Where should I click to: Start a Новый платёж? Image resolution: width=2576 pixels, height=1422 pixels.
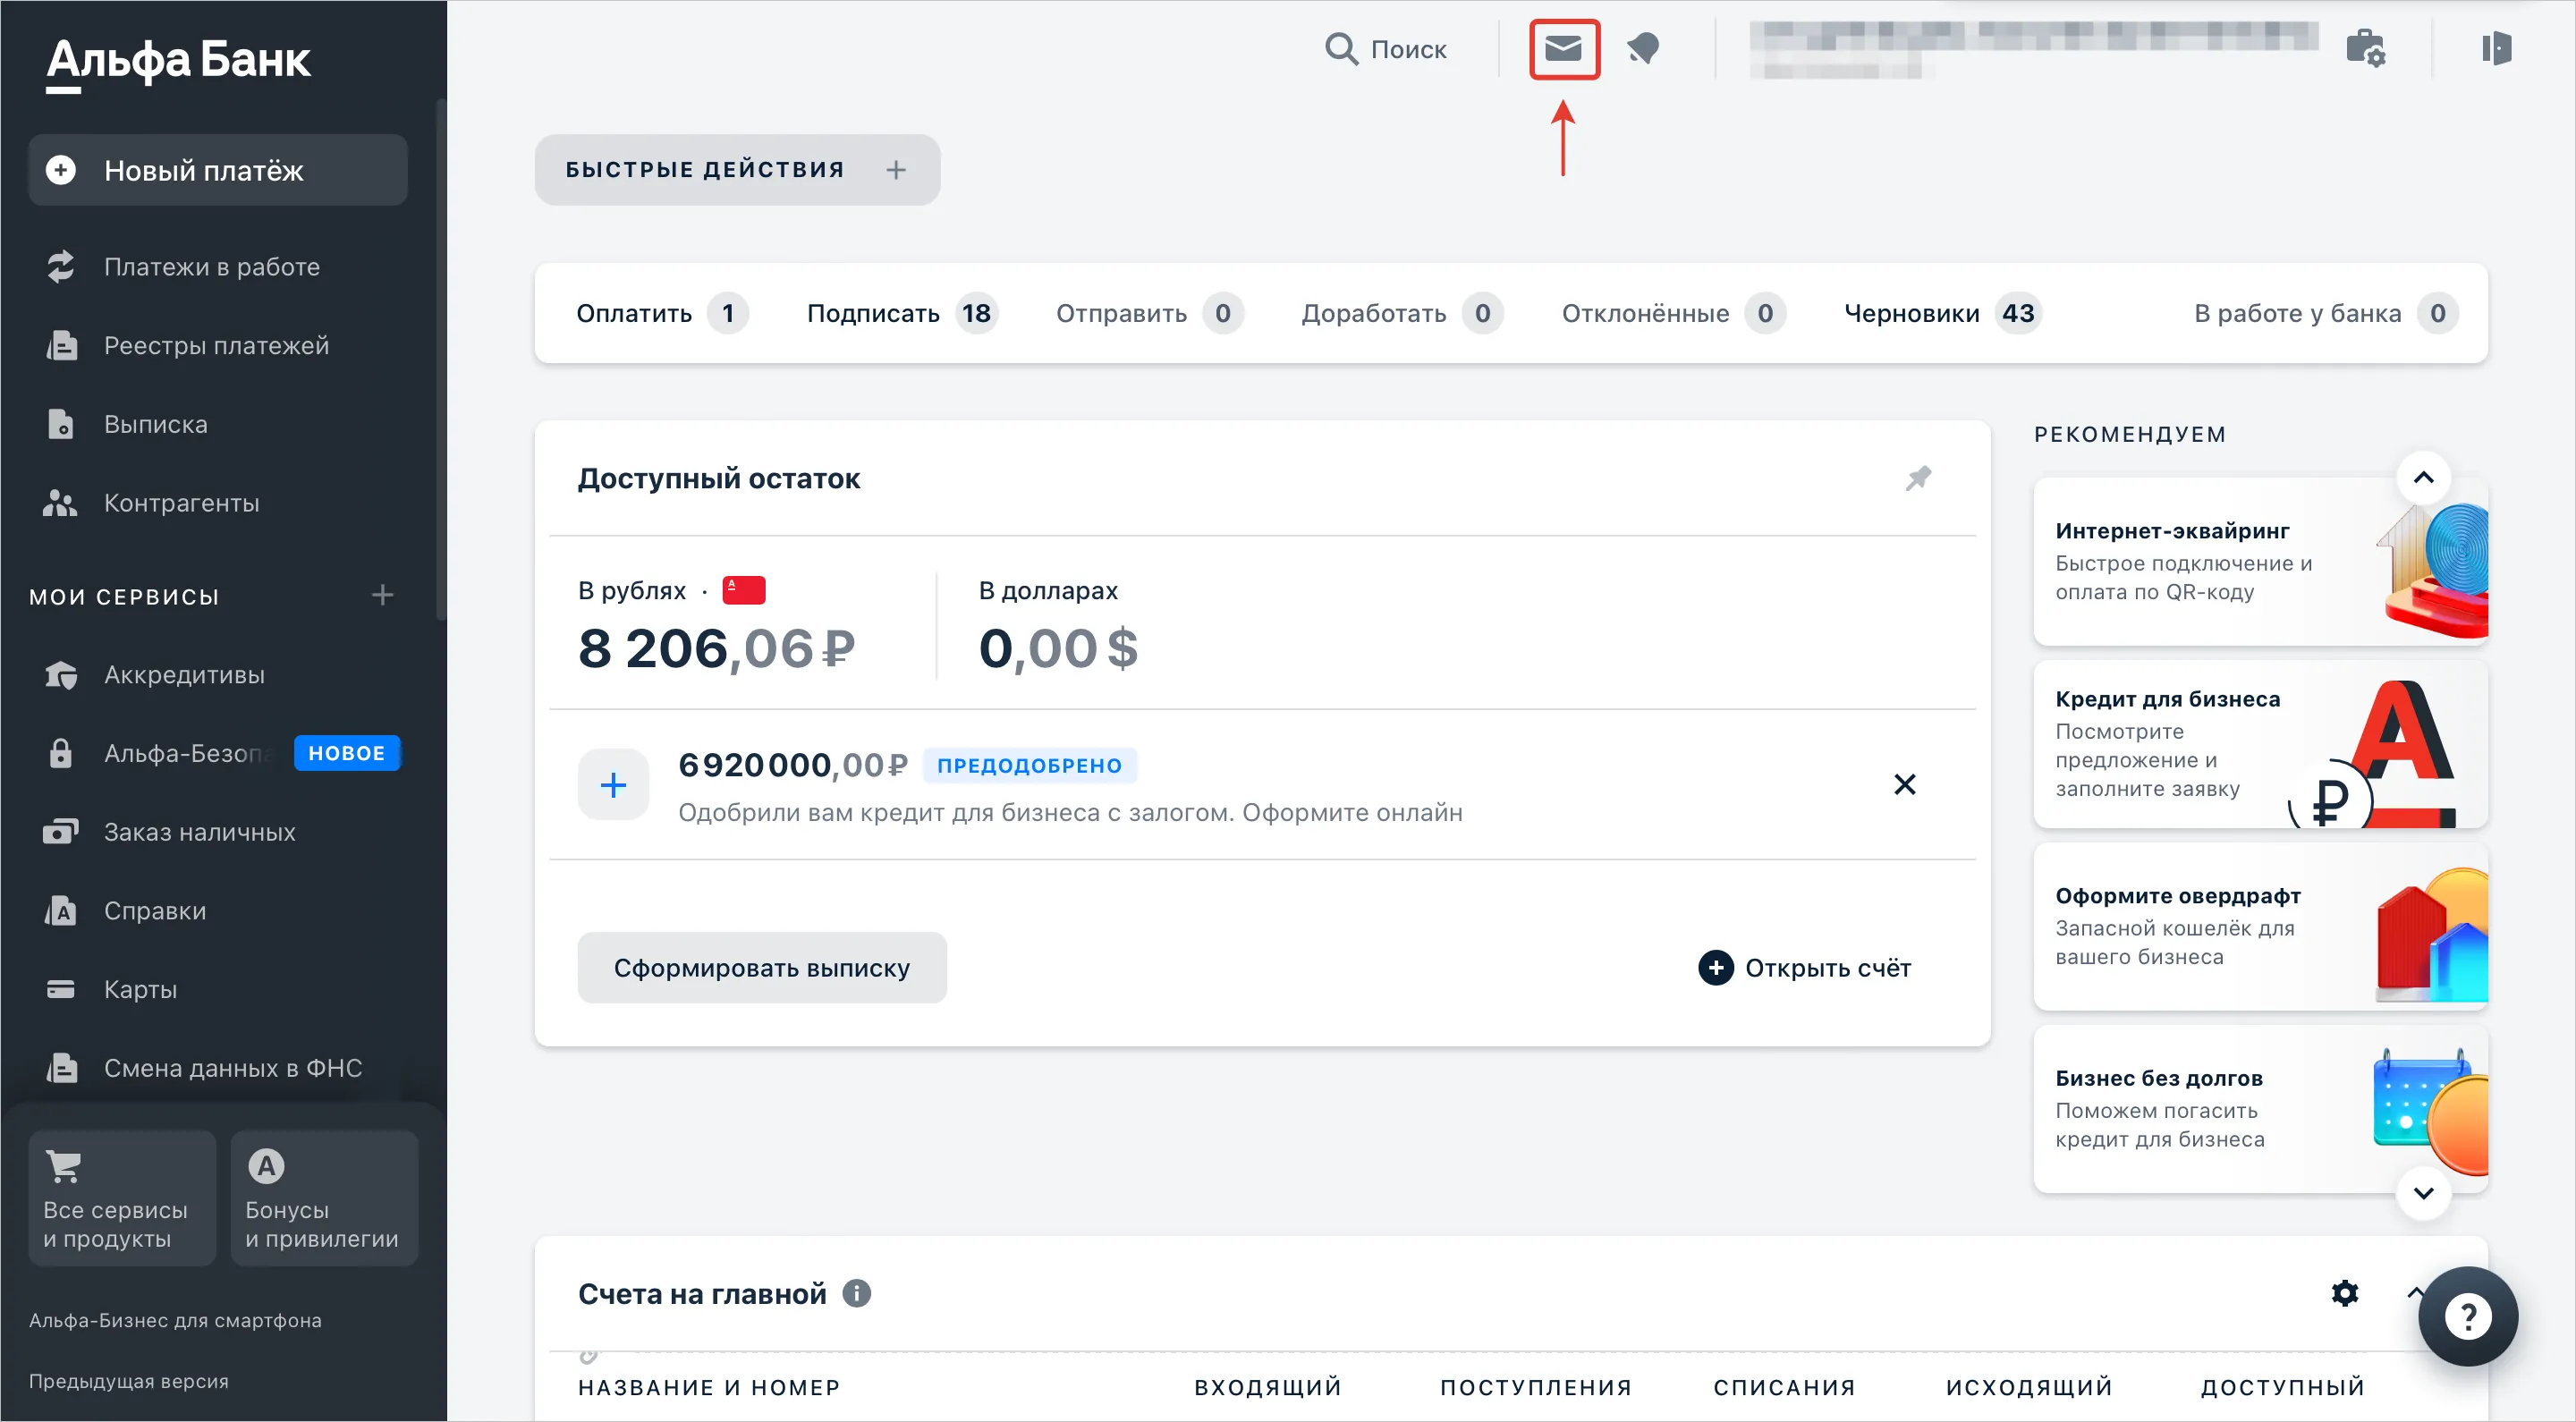coord(218,170)
